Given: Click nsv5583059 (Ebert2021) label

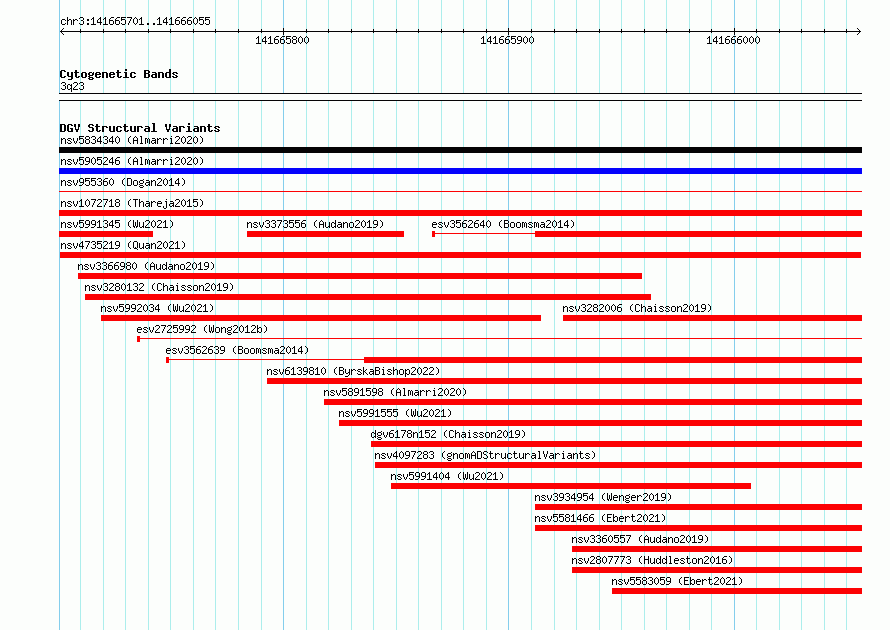Looking at the screenshot, I should pos(677,581).
